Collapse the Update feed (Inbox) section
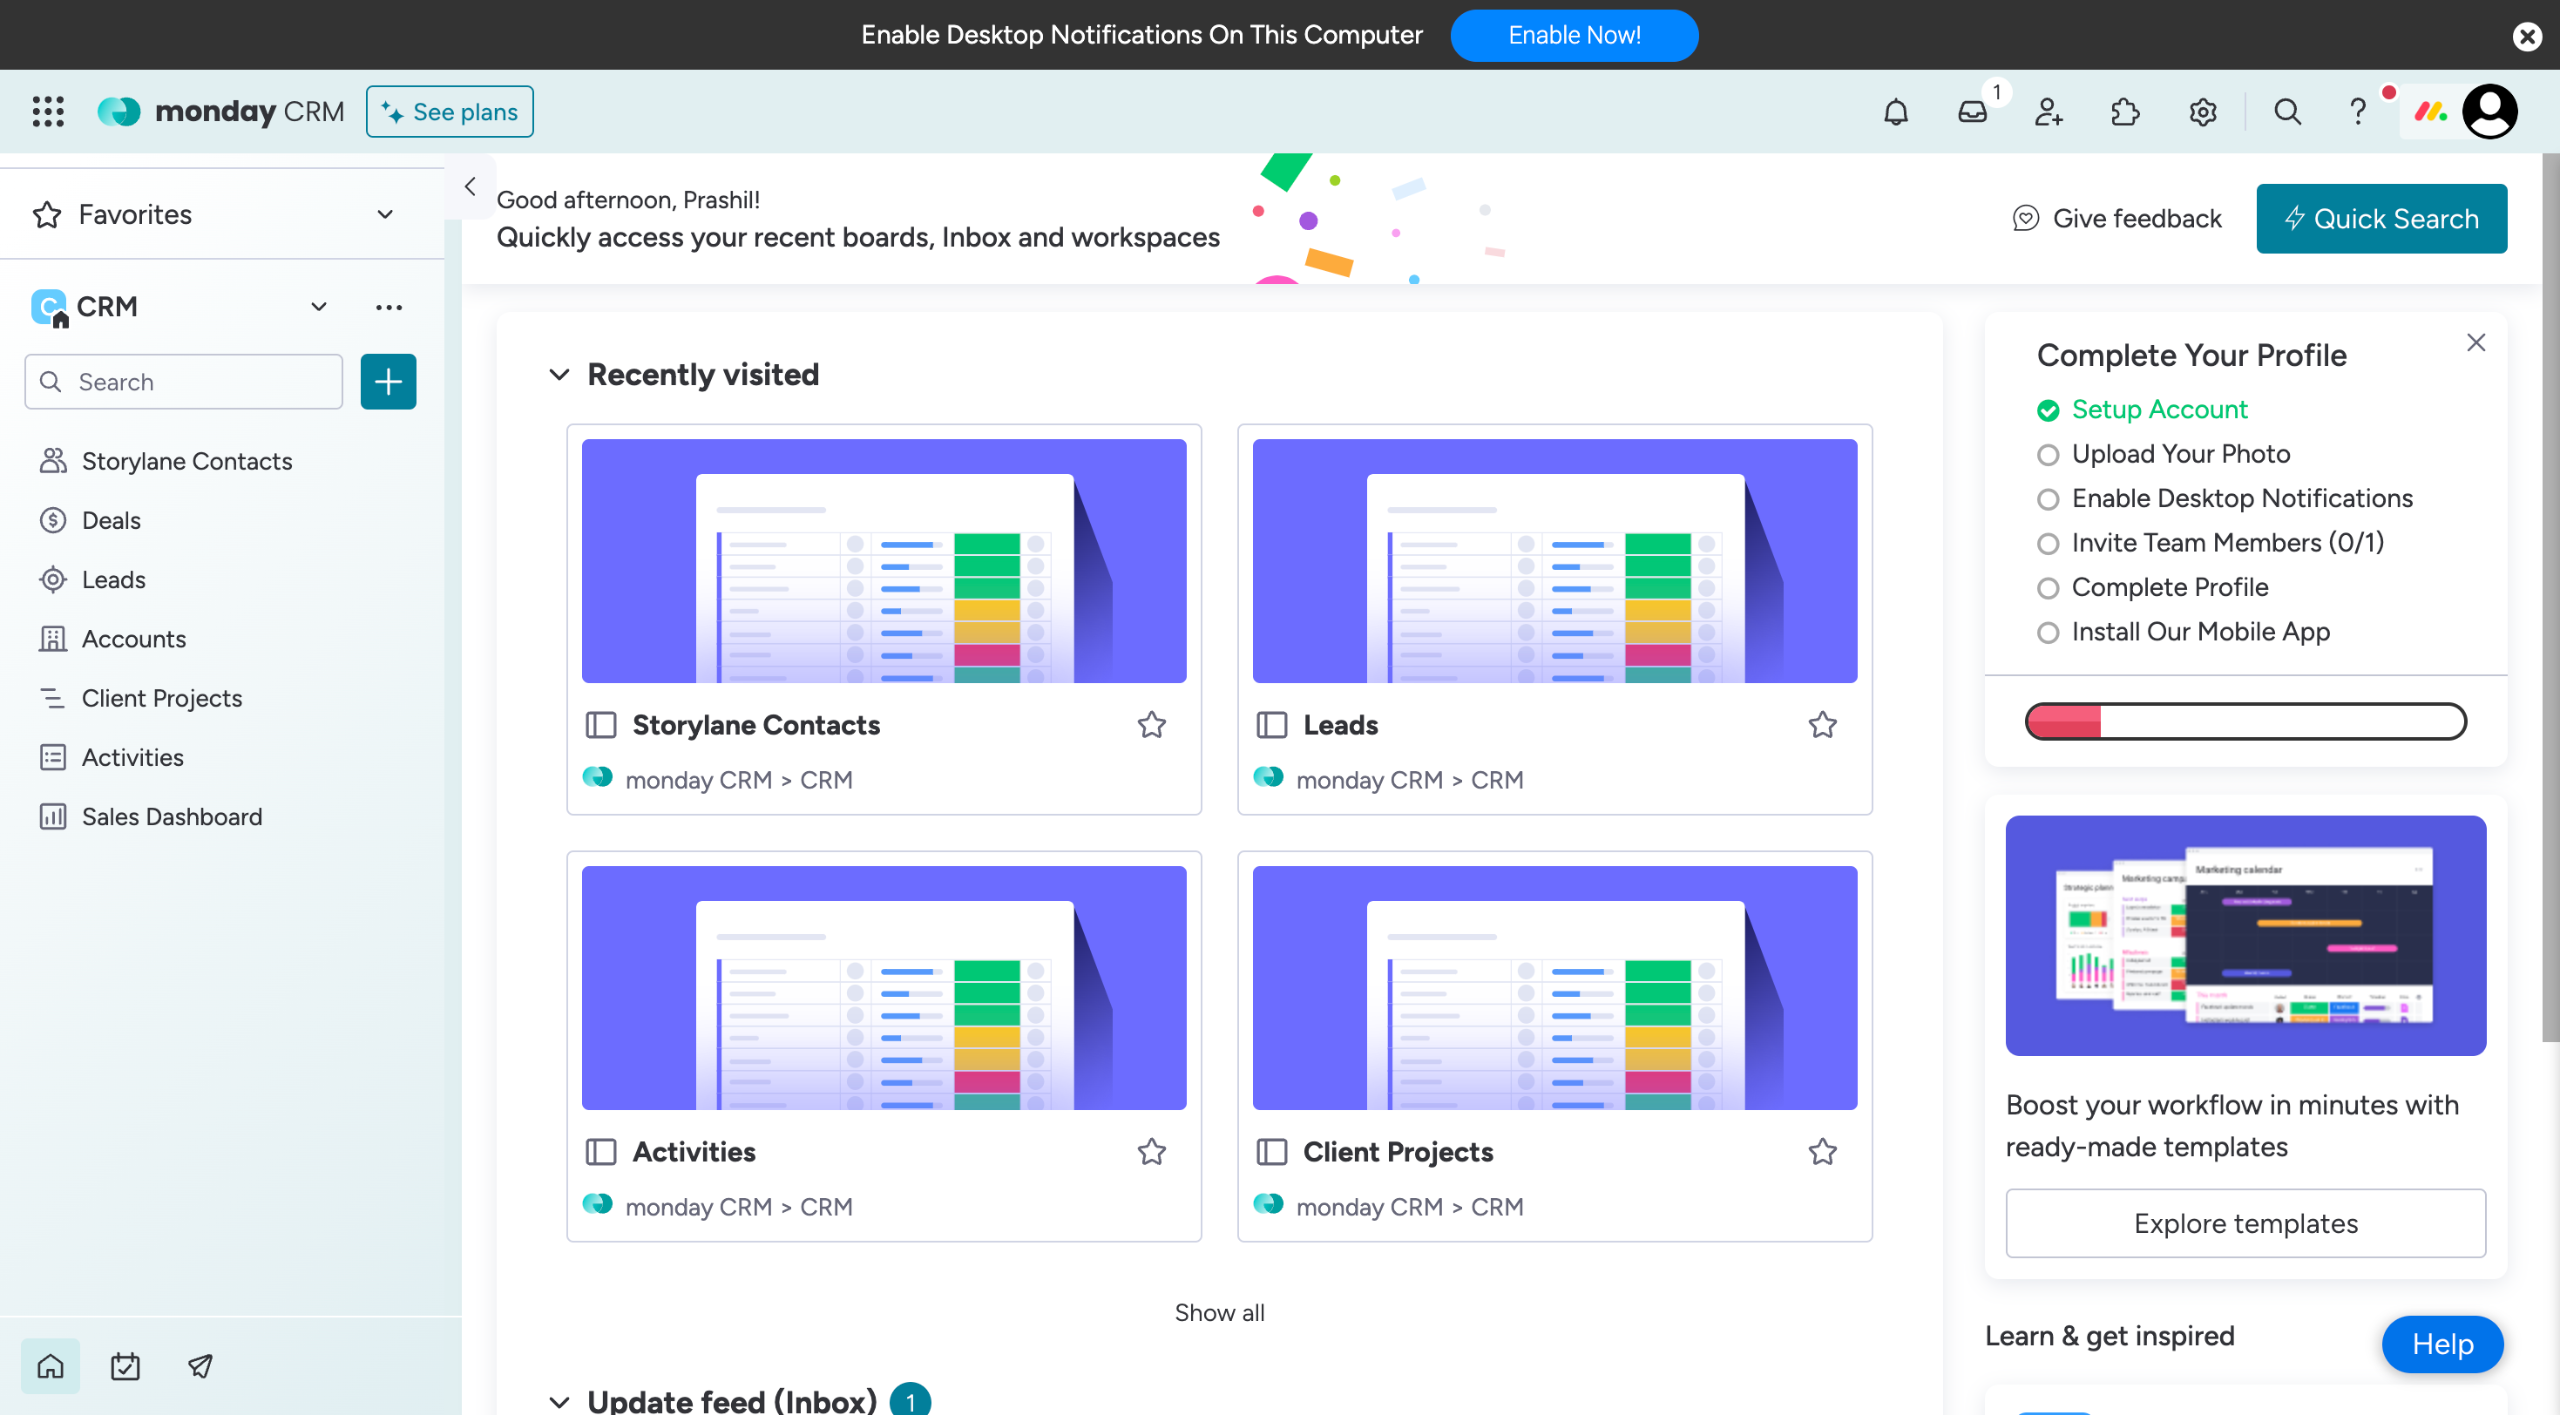This screenshot has width=2560, height=1415. tap(559, 1401)
